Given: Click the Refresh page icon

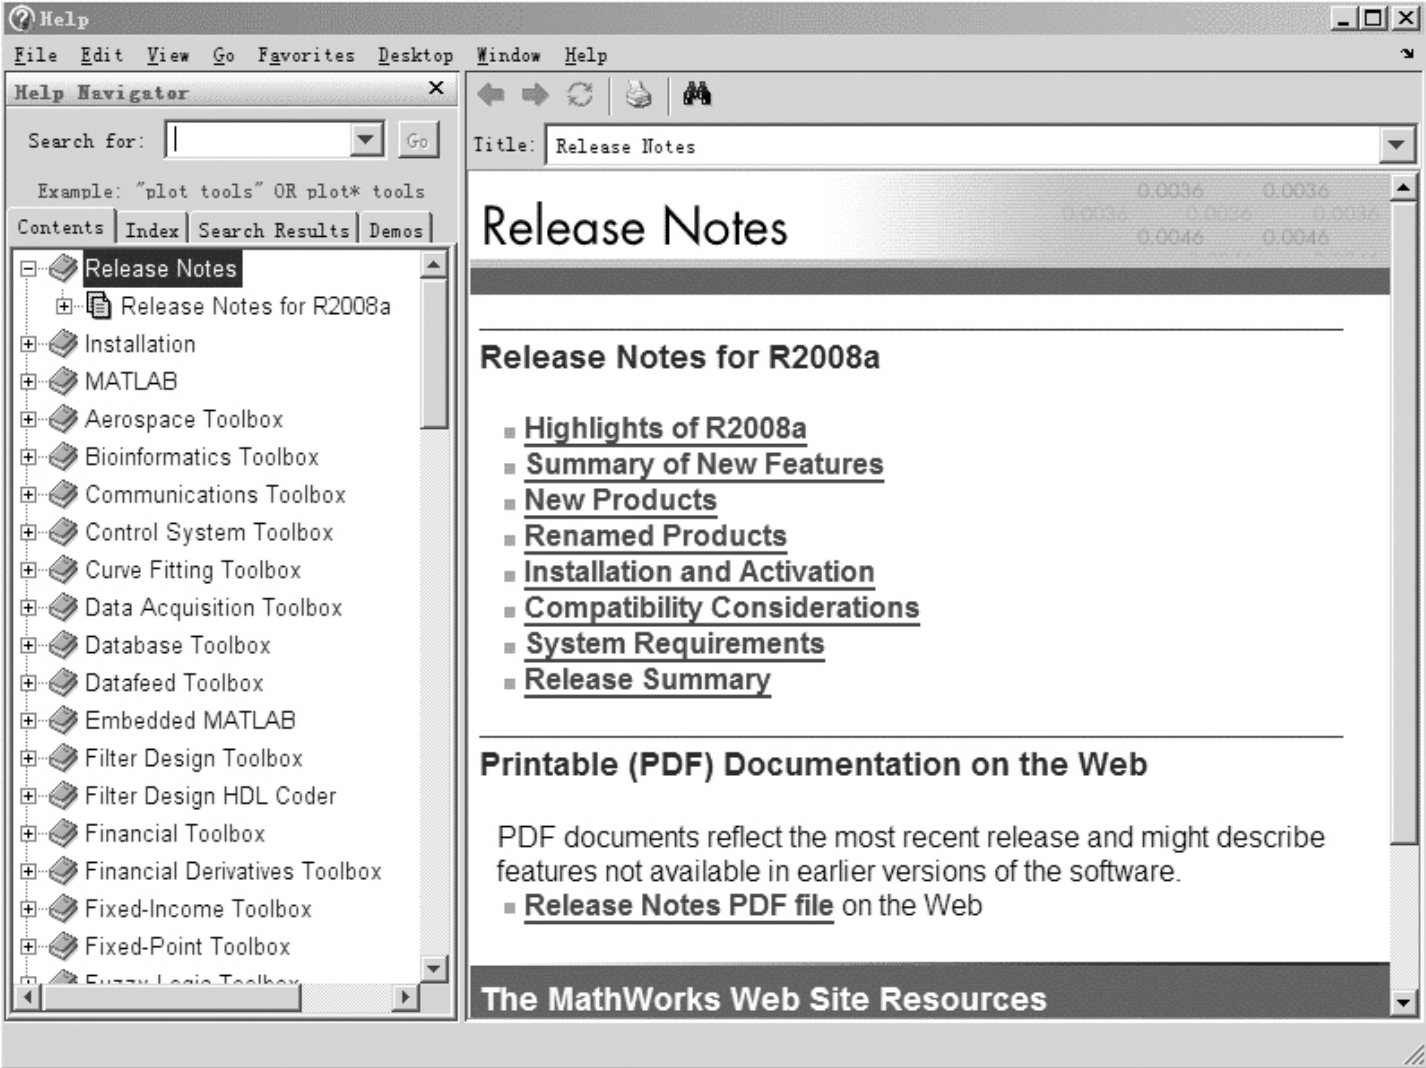Looking at the screenshot, I should point(580,95).
